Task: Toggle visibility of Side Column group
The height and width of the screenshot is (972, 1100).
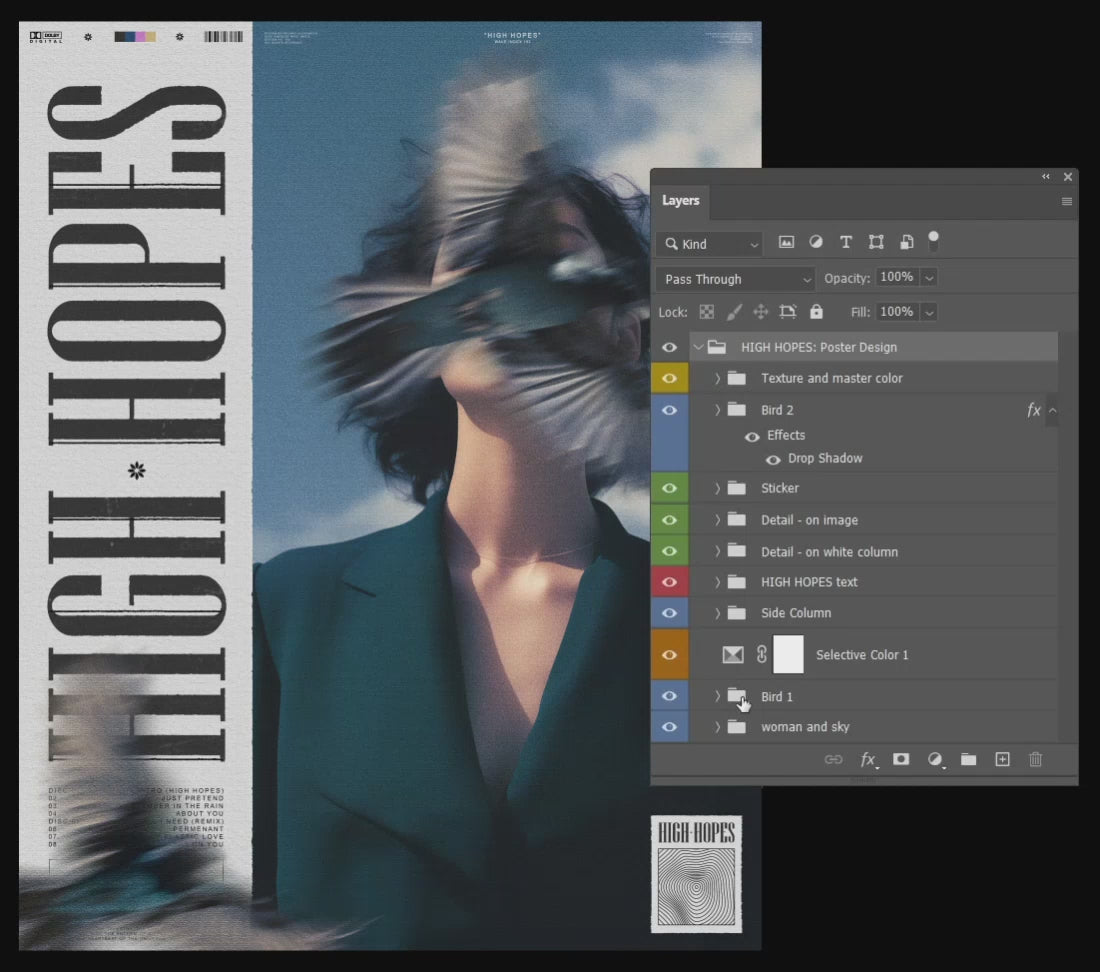Action: 669,613
